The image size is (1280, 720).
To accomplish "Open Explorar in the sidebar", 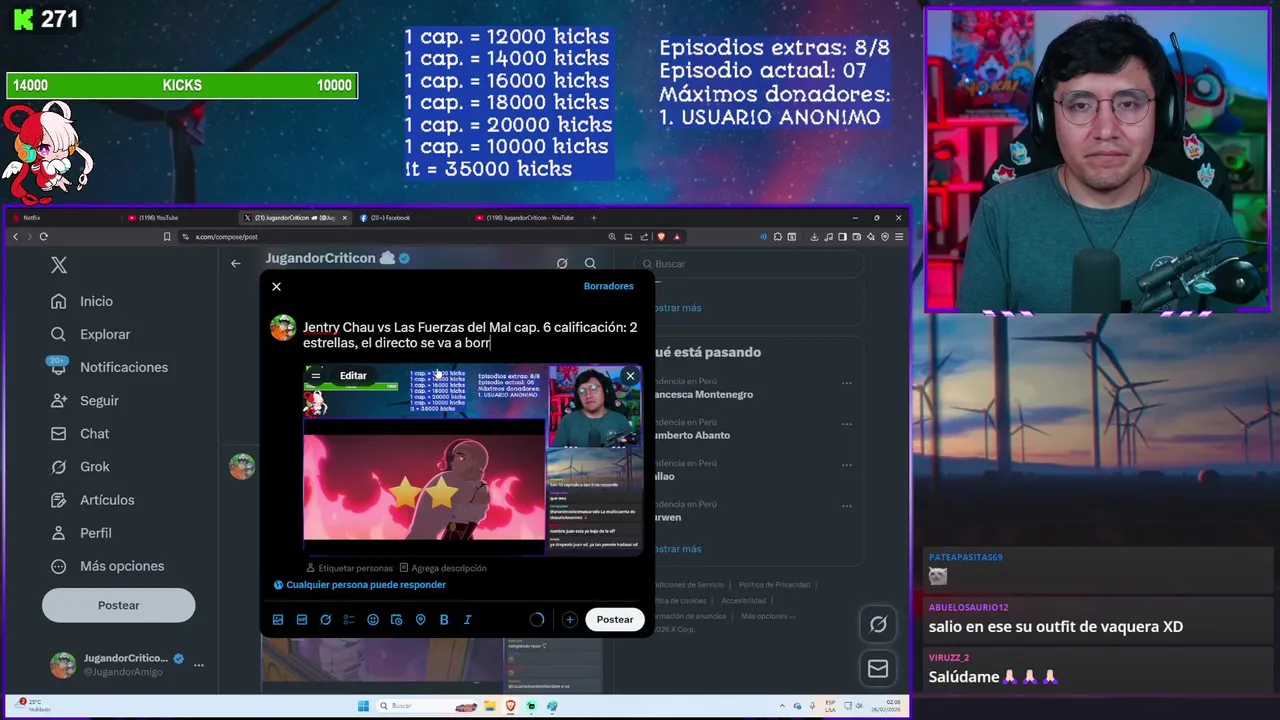I will coord(91,334).
